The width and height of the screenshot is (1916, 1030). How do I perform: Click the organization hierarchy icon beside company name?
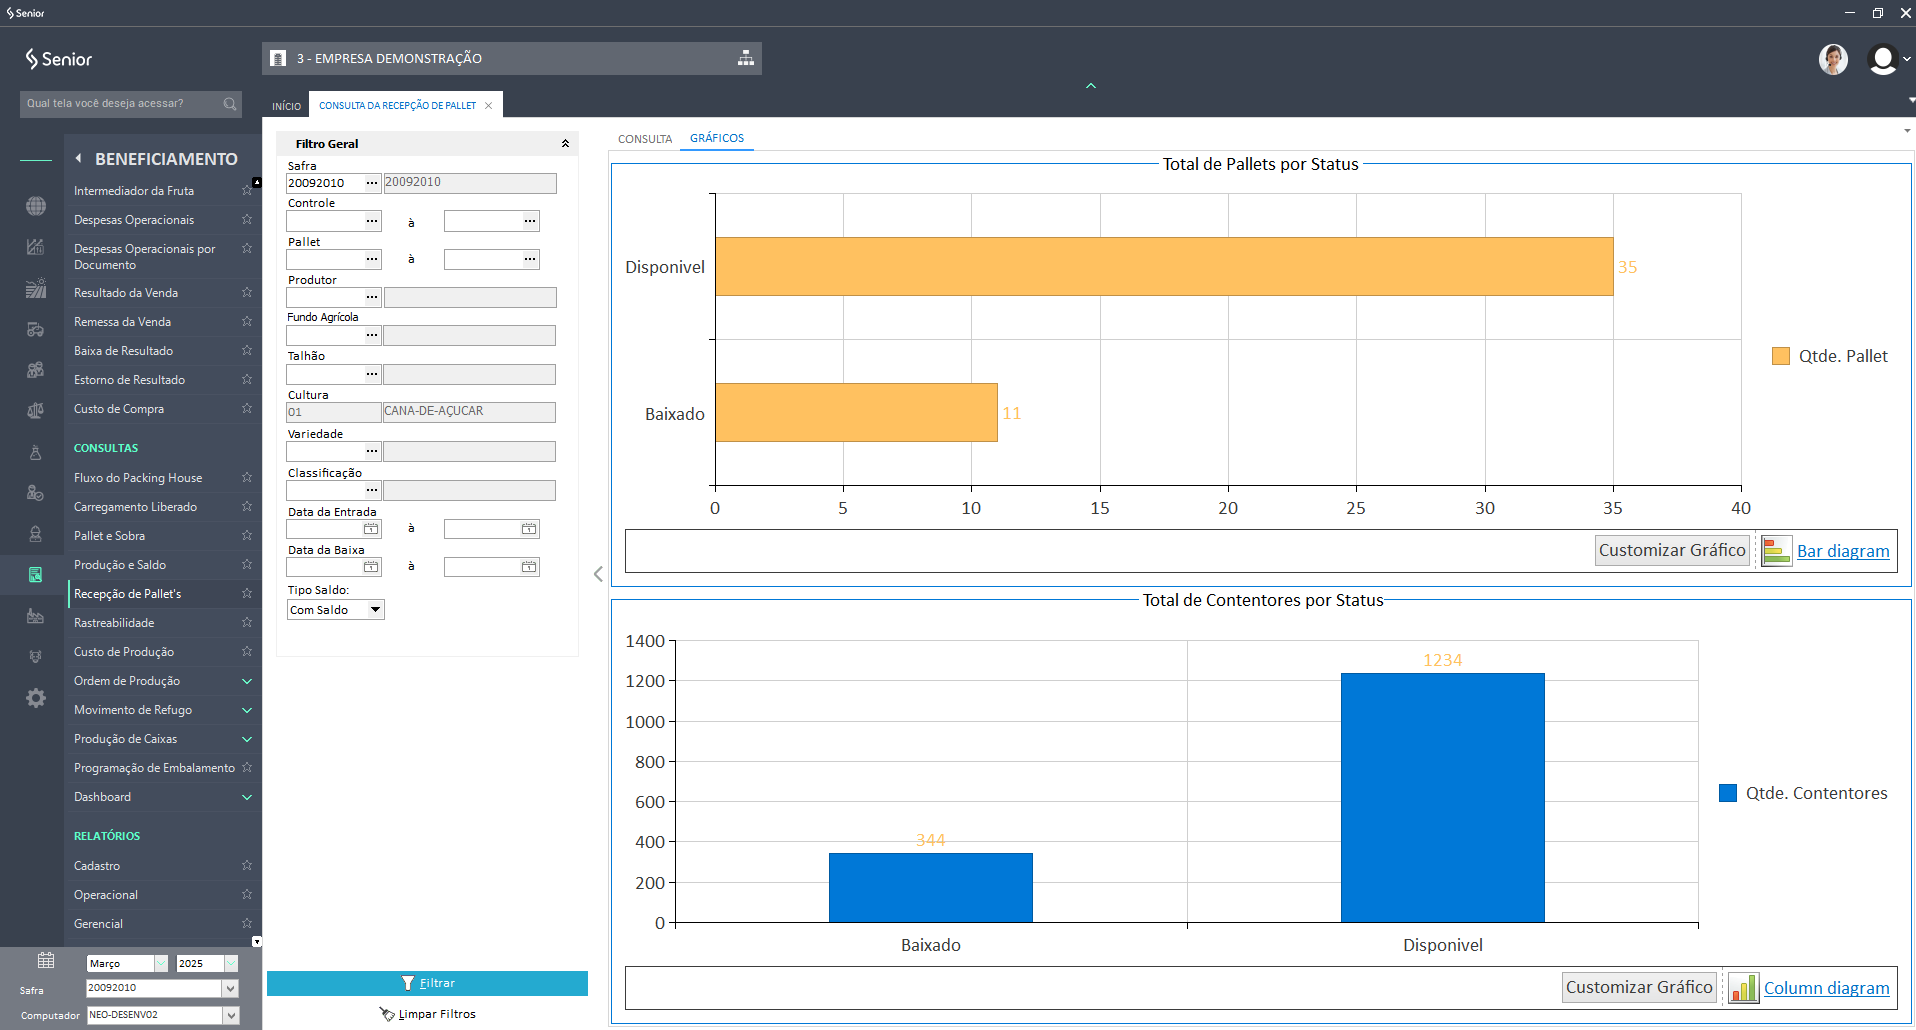pos(745,58)
